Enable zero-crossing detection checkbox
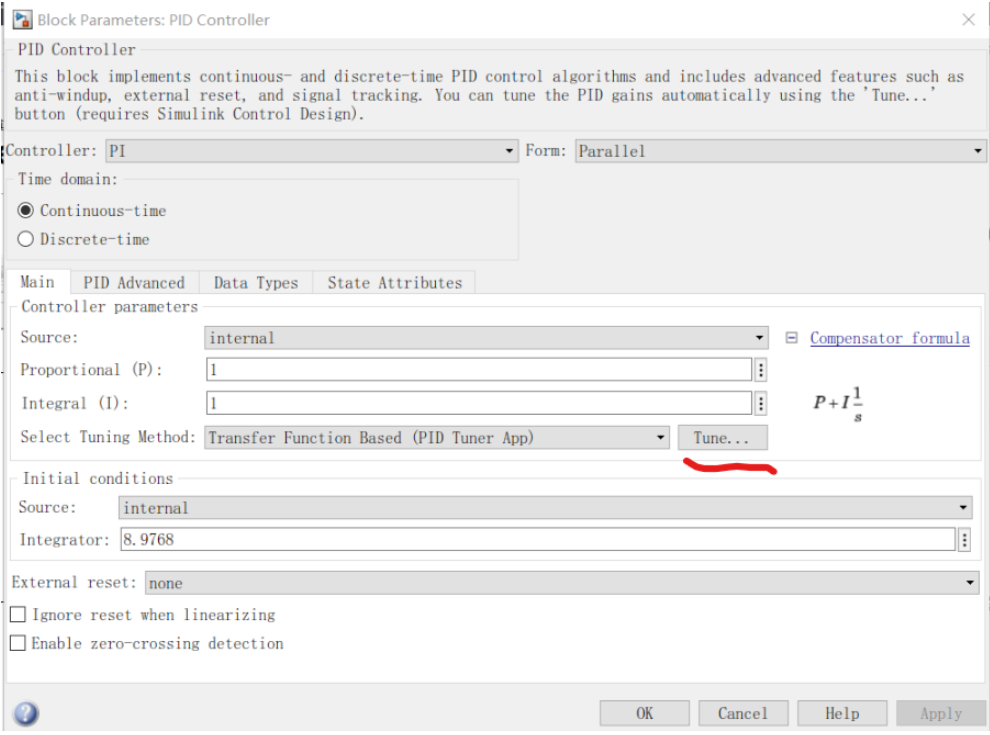990x735 pixels. 18,643
